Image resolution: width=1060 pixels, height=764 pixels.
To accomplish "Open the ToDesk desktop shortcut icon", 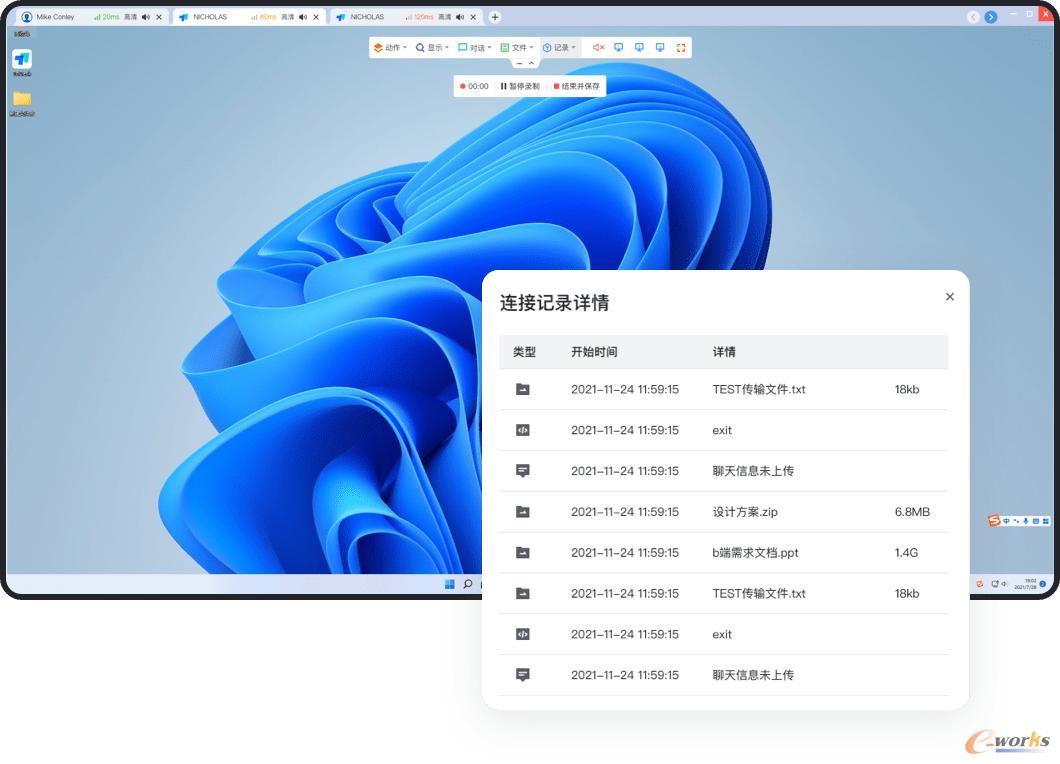I will point(22,59).
